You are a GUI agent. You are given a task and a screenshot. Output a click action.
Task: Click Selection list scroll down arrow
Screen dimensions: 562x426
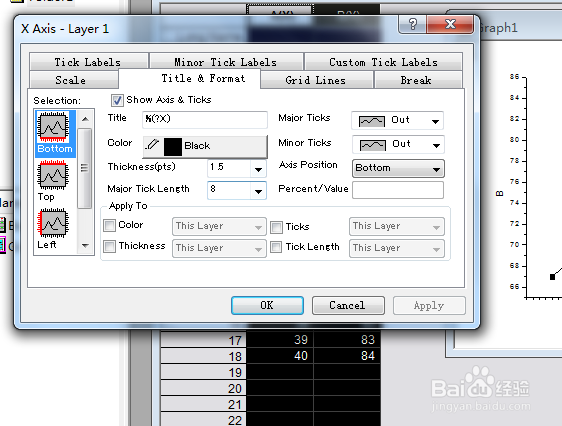tap(85, 245)
